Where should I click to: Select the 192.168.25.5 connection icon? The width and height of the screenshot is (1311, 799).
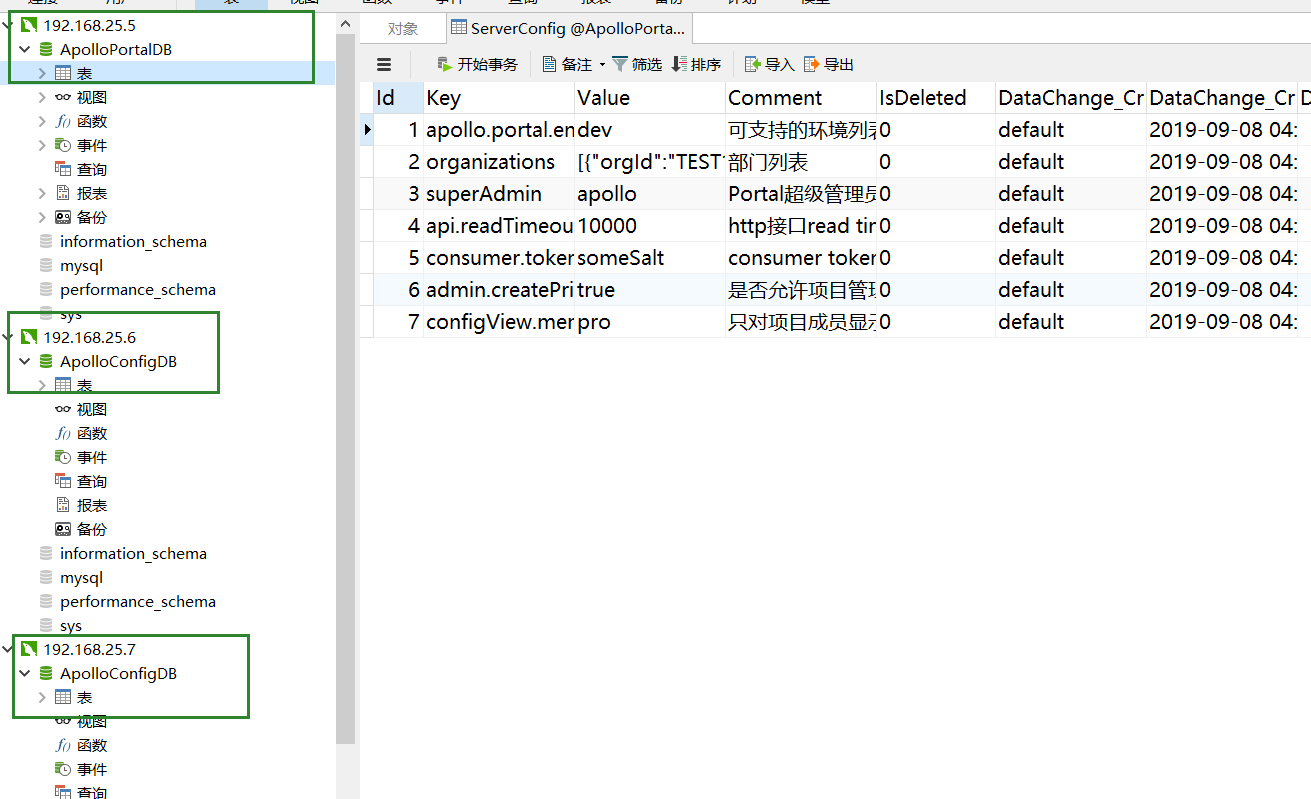click(x=29, y=25)
